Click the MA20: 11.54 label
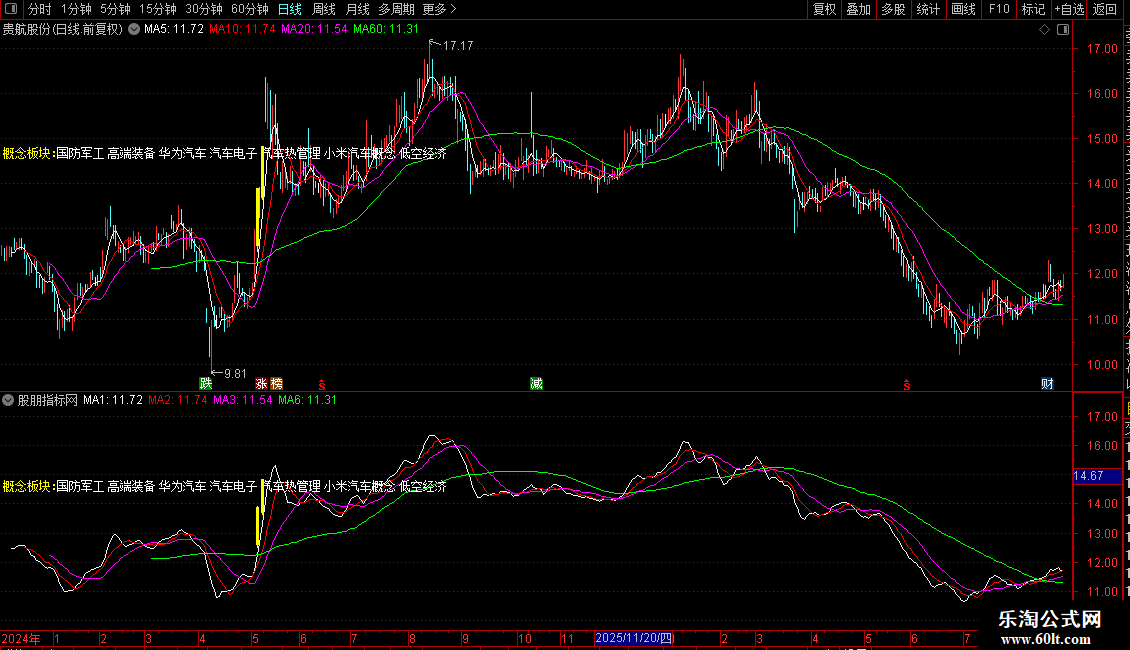 click(314, 29)
